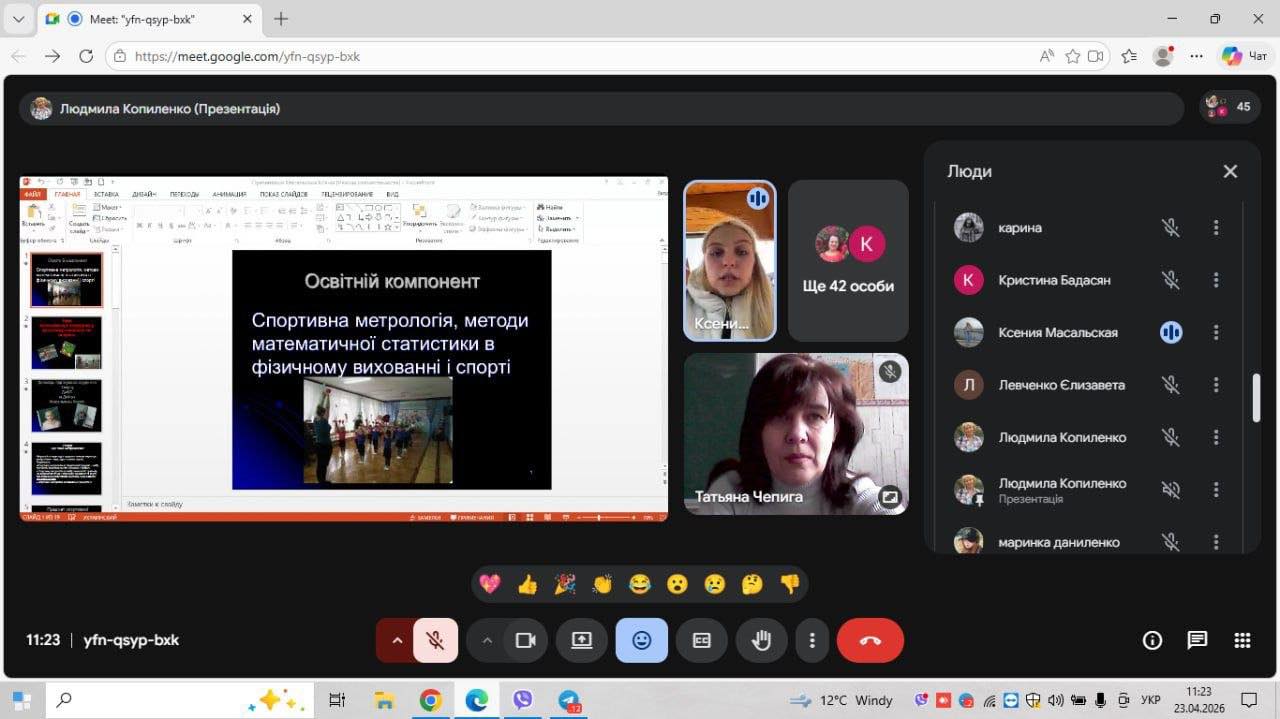Show participants count button with 45

coord(1230,107)
